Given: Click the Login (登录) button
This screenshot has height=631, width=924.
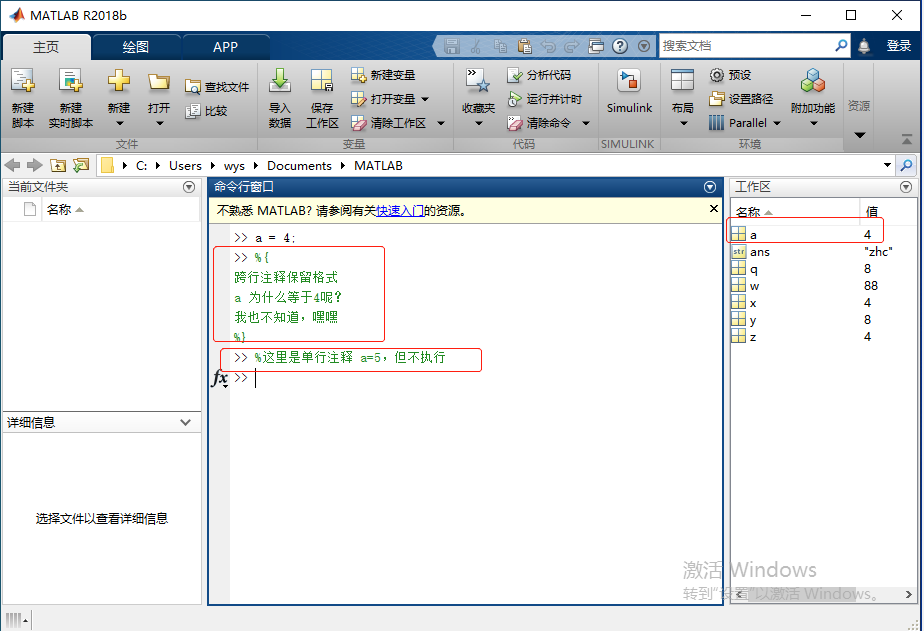Looking at the screenshot, I should (x=899, y=46).
